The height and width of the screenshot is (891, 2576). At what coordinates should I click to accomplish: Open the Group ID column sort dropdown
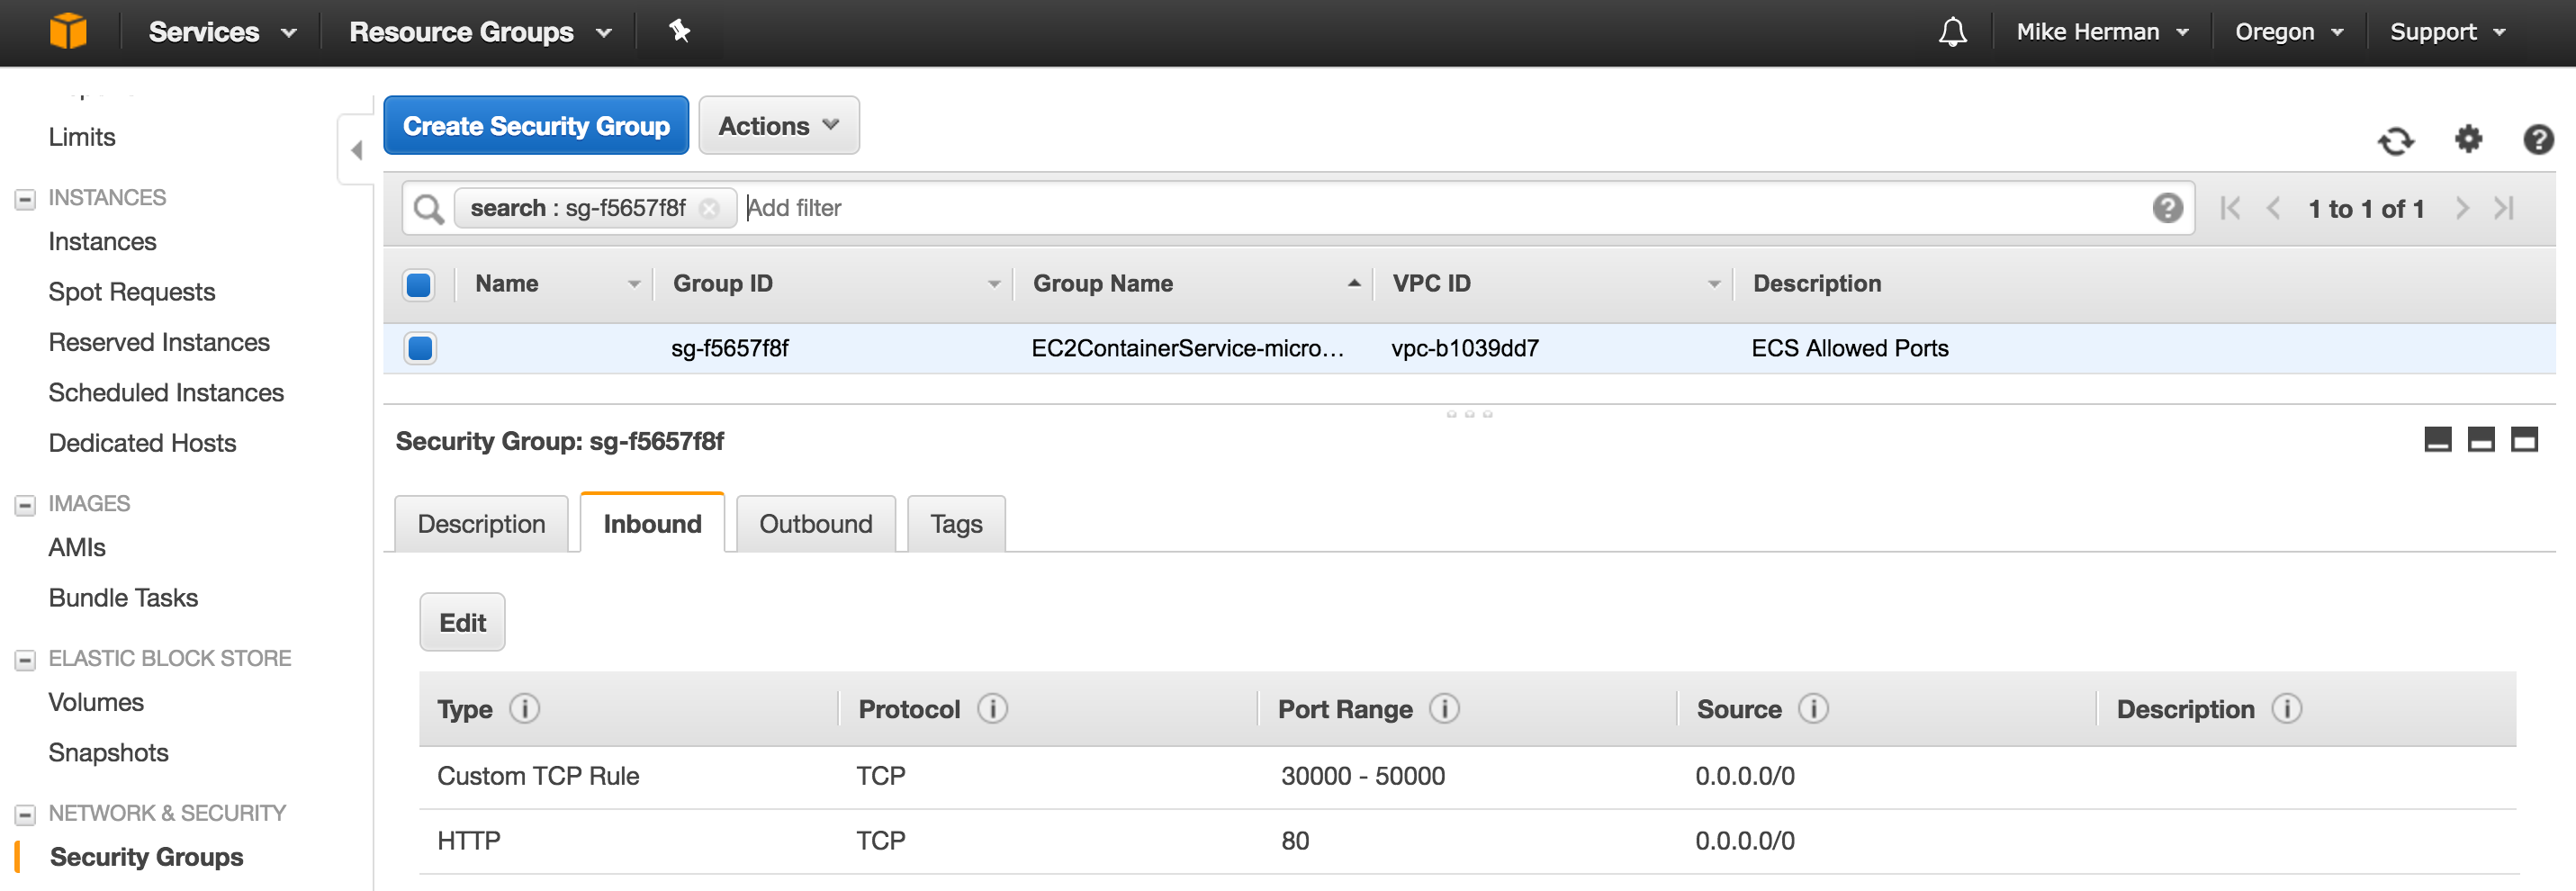click(992, 284)
